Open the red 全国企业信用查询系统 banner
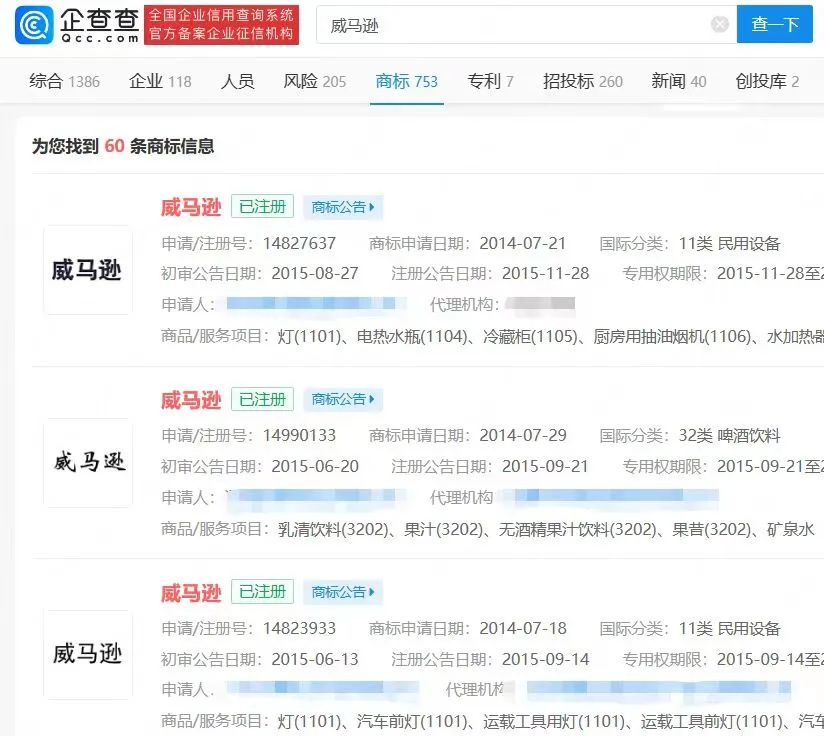This screenshot has width=824, height=736. tap(221, 25)
